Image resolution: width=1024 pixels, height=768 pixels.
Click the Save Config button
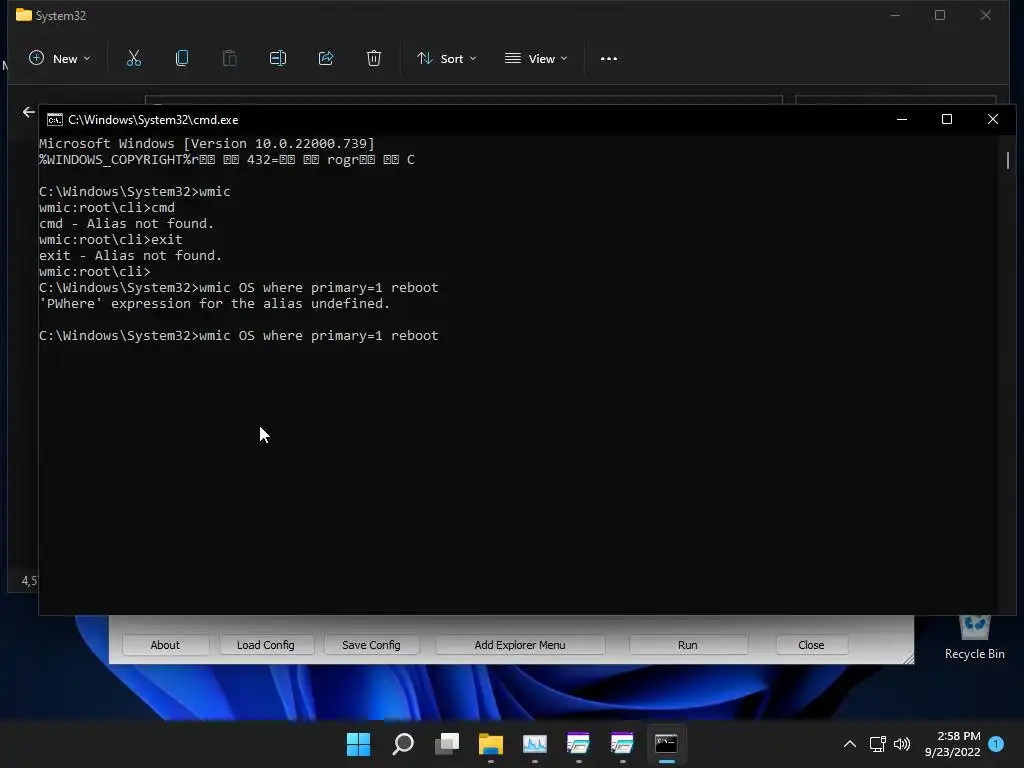click(x=371, y=645)
